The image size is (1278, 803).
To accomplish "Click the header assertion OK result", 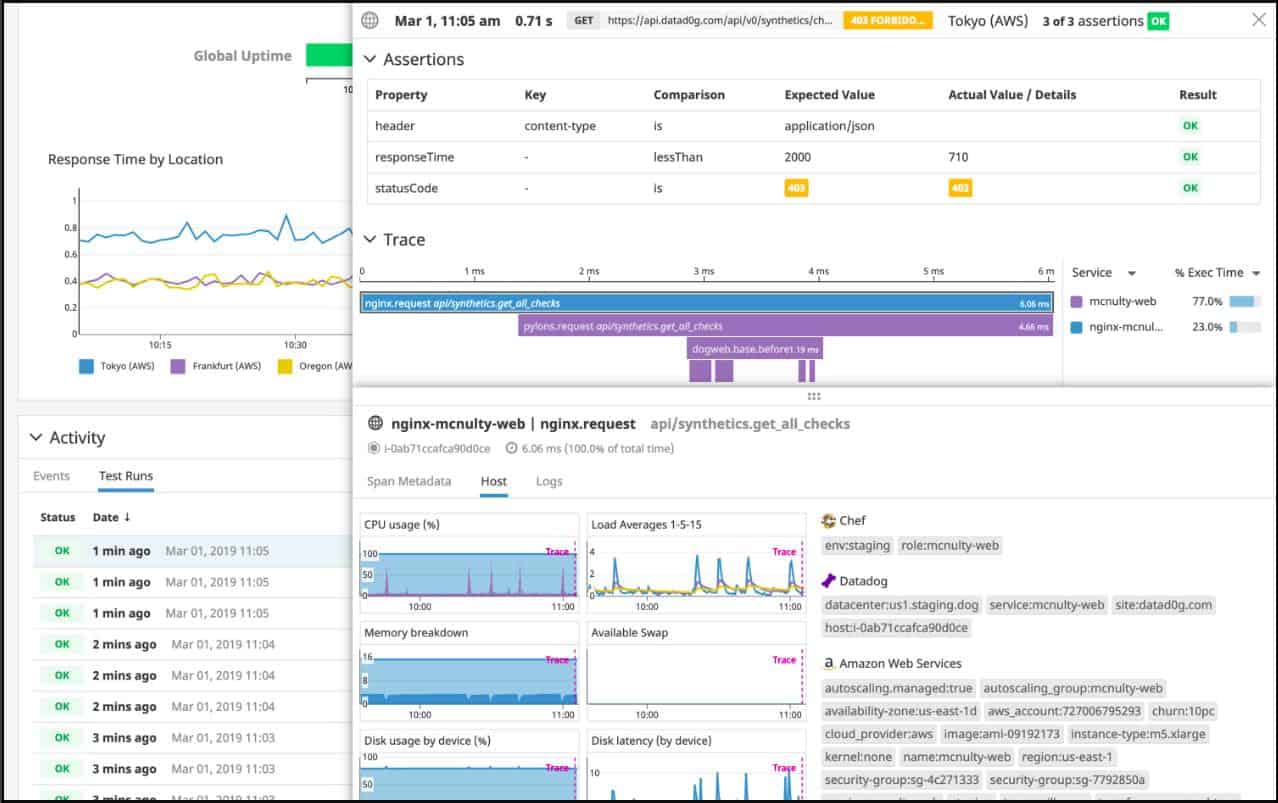I will [1190, 126].
